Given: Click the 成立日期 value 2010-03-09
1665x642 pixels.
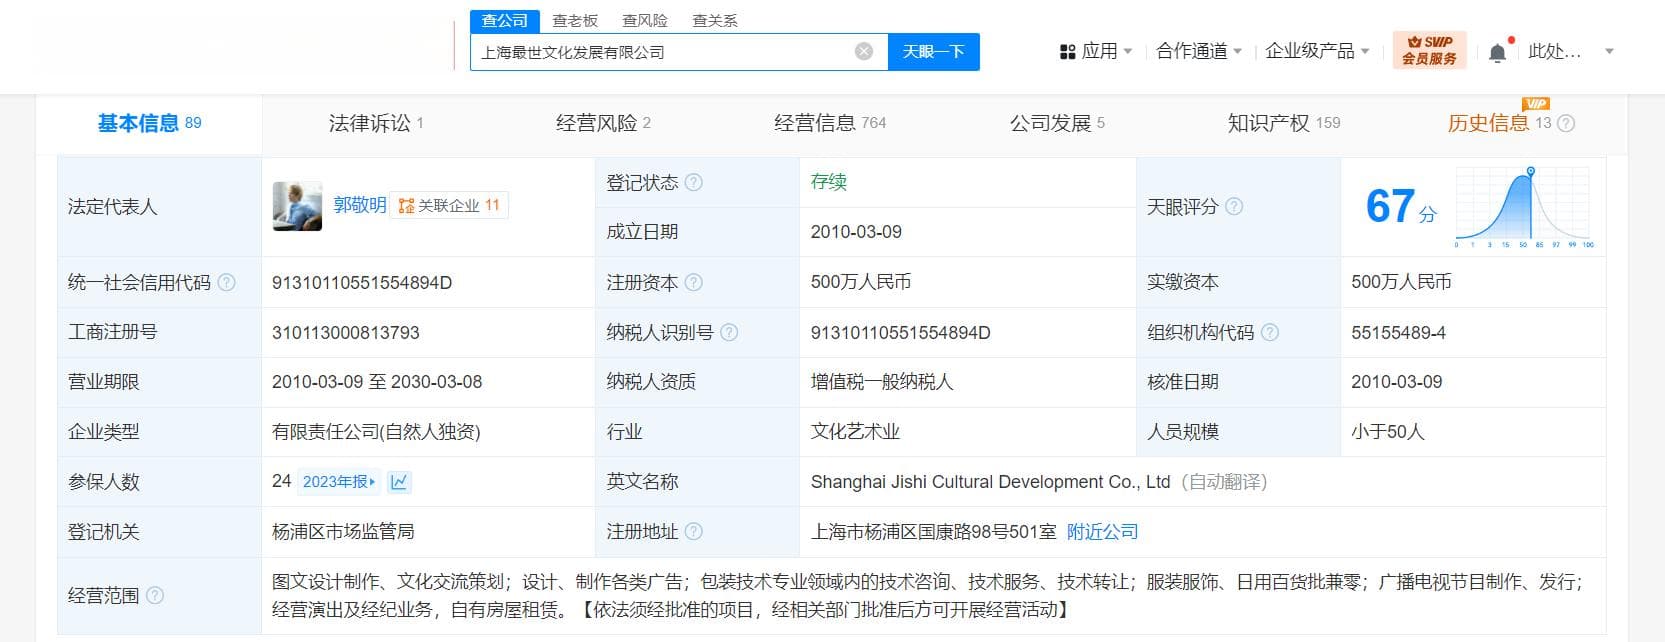Looking at the screenshot, I should pos(856,232).
